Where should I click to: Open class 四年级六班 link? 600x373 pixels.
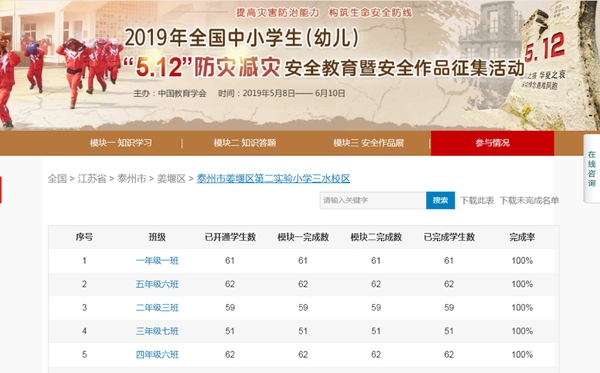(157, 355)
